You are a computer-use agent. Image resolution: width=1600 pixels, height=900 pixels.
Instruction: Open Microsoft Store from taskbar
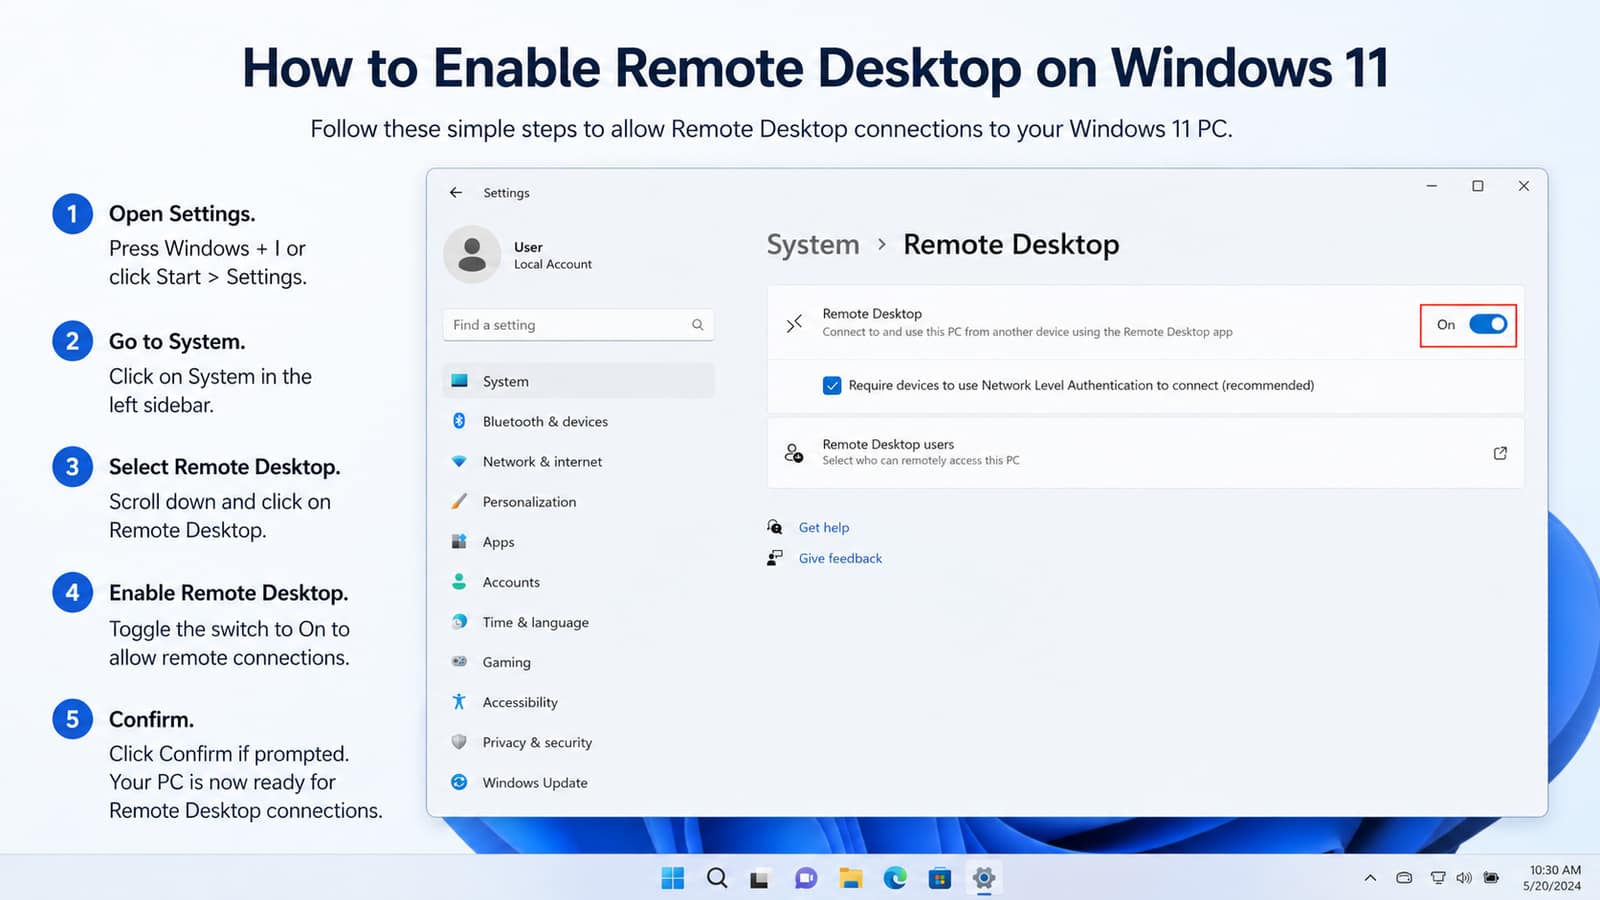[x=939, y=878]
